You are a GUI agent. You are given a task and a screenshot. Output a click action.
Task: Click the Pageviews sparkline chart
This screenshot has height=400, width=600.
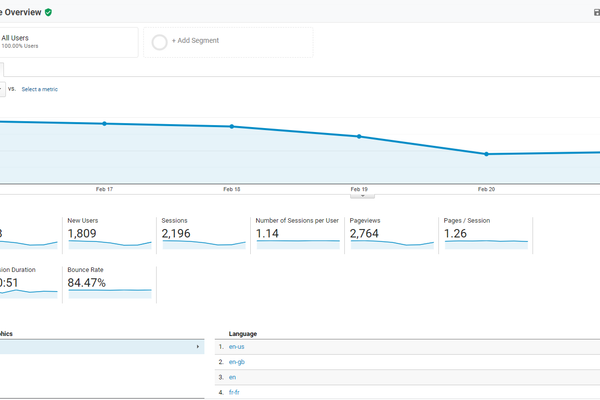click(x=392, y=244)
